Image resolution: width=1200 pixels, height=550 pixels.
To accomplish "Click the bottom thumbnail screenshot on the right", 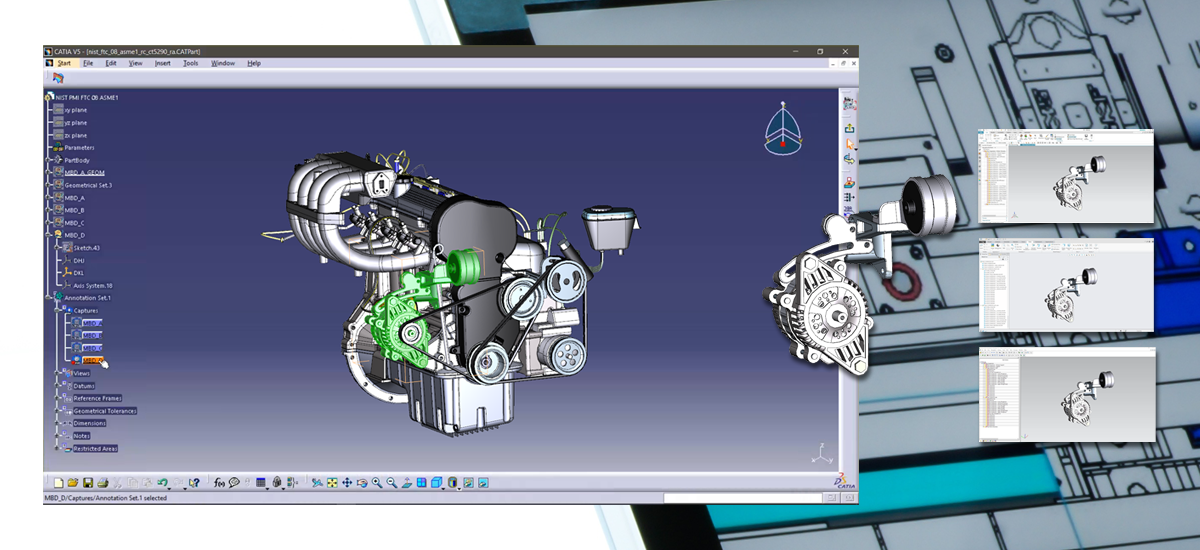I will tap(1067, 394).
